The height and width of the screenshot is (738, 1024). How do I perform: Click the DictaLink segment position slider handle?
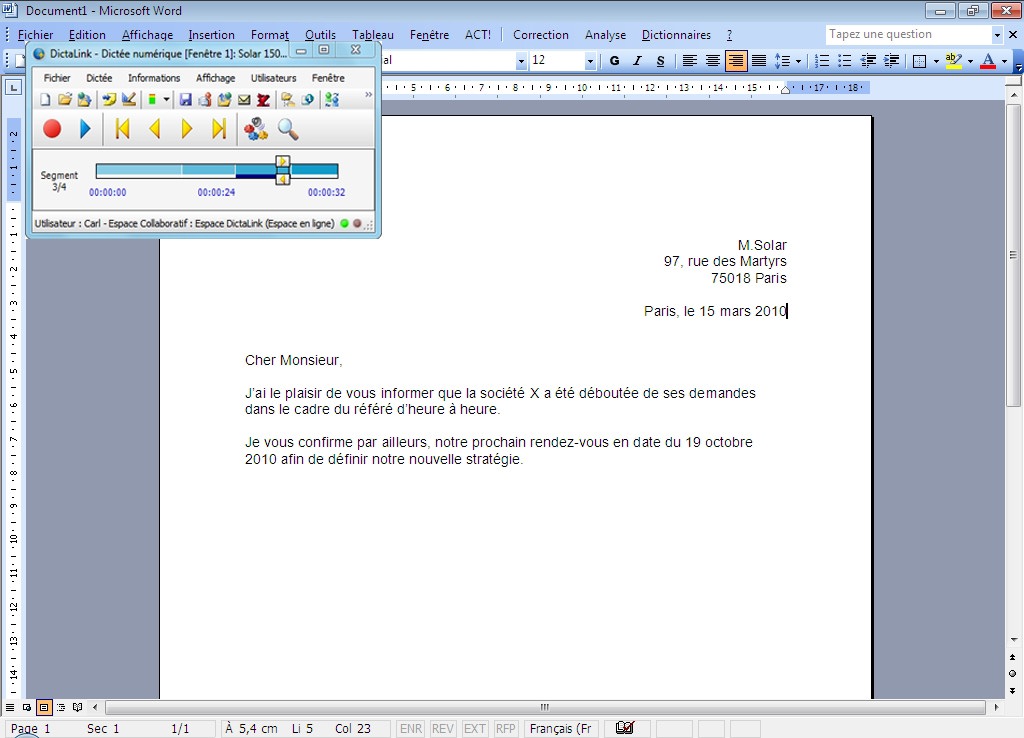pos(283,170)
